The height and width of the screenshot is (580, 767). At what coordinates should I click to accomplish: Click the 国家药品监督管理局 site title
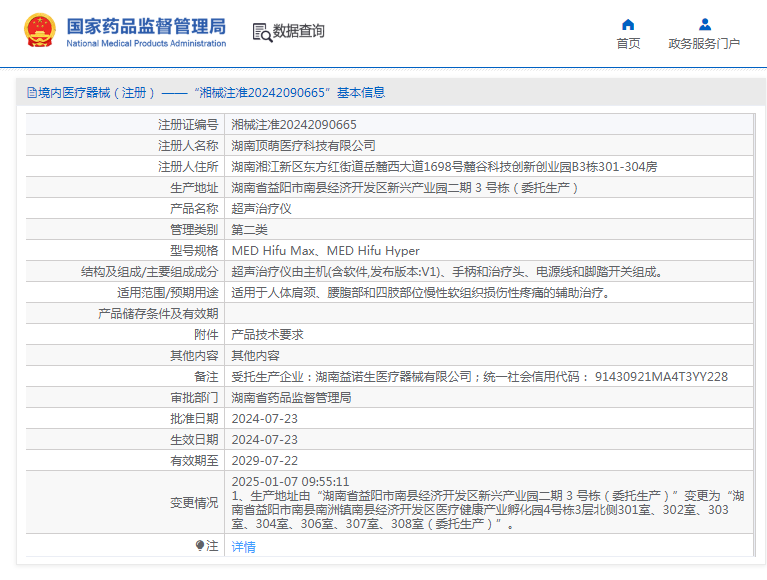(146, 26)
